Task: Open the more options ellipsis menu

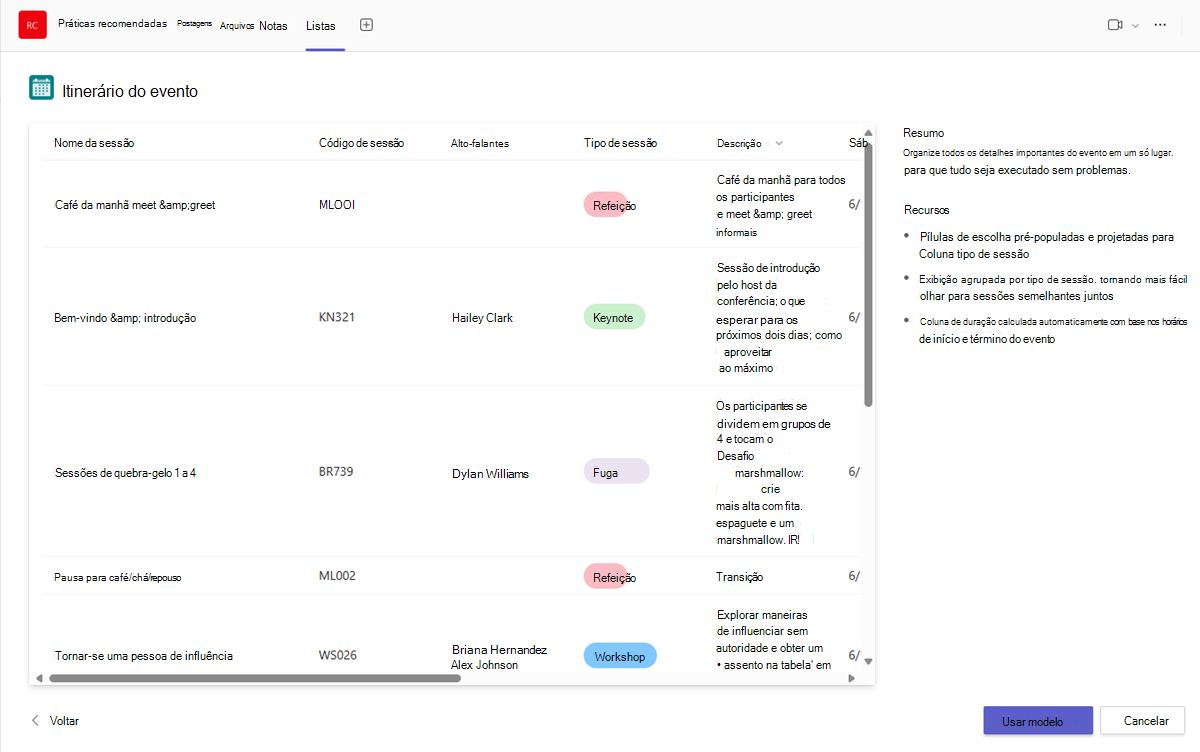Action: pos(1160,25)
